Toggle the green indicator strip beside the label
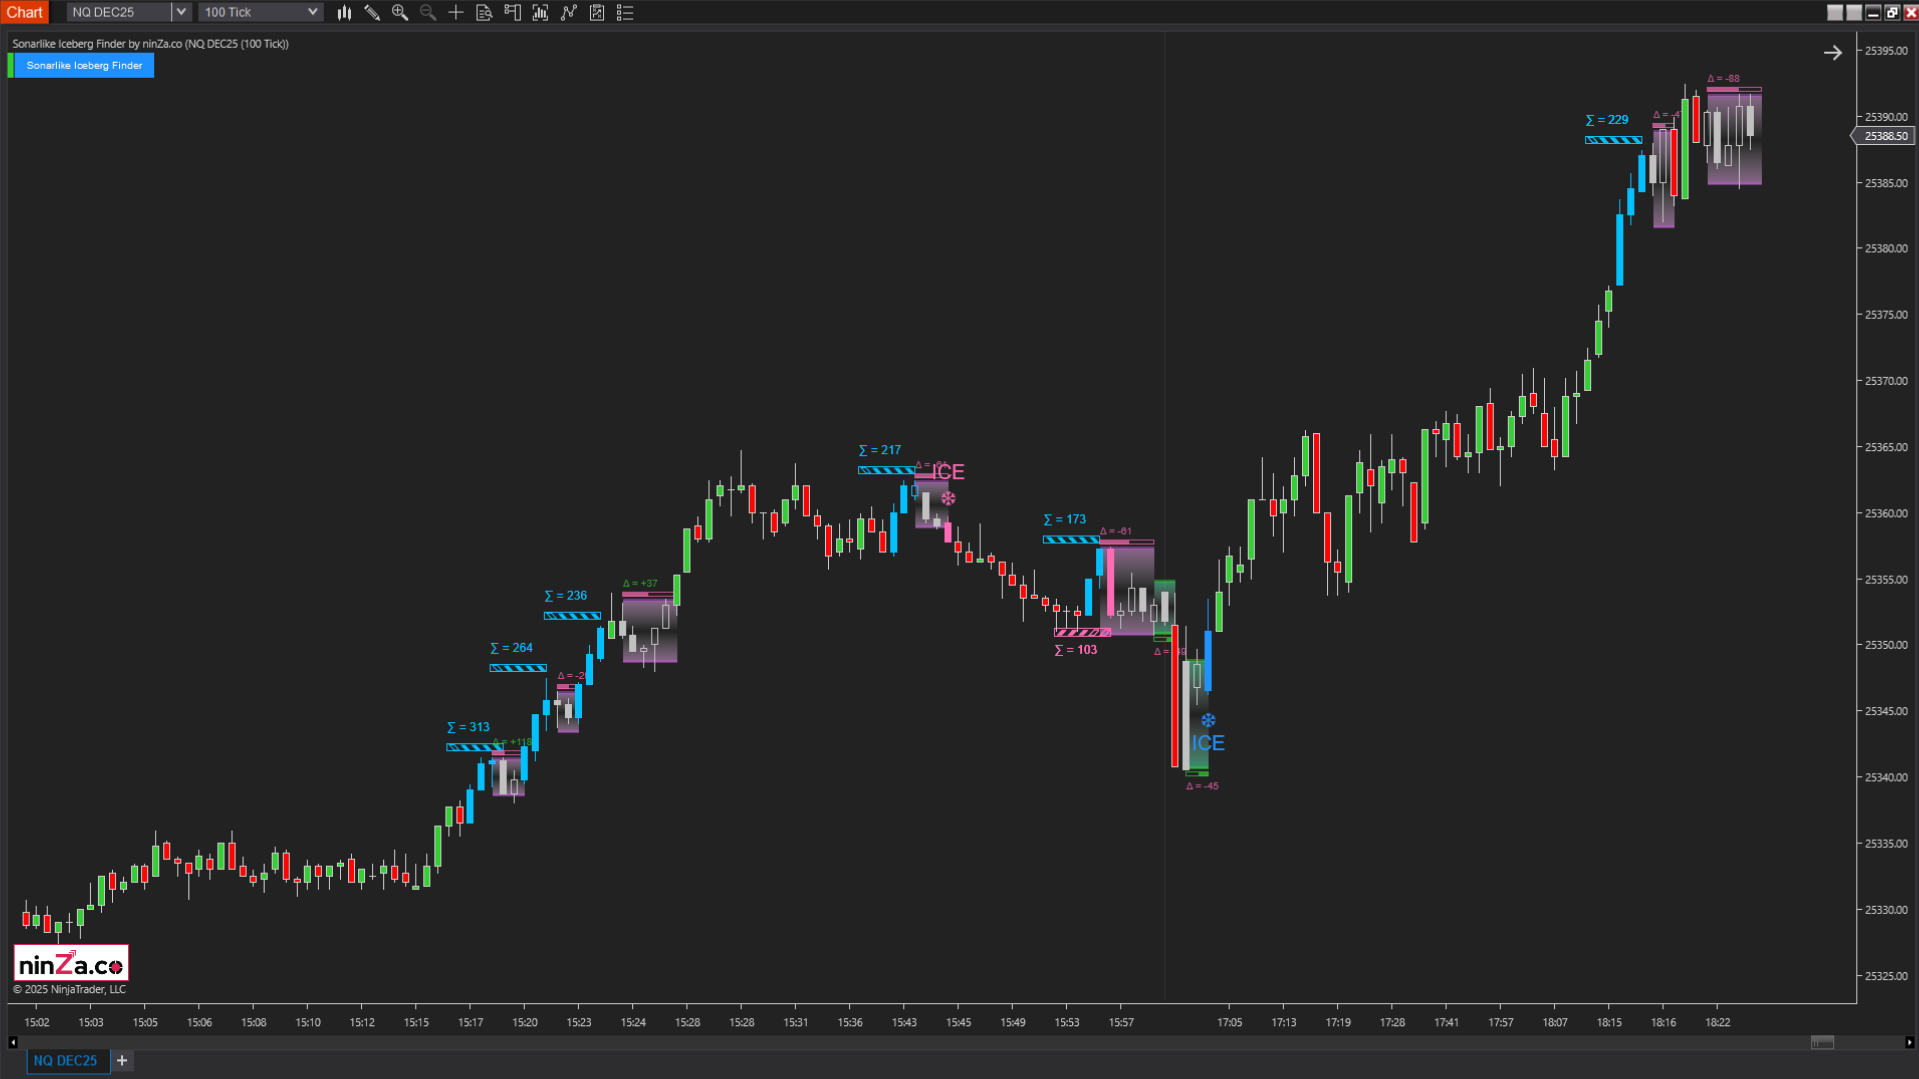The width and height of the screenshot is (1919, 1079). pos(11,65)
